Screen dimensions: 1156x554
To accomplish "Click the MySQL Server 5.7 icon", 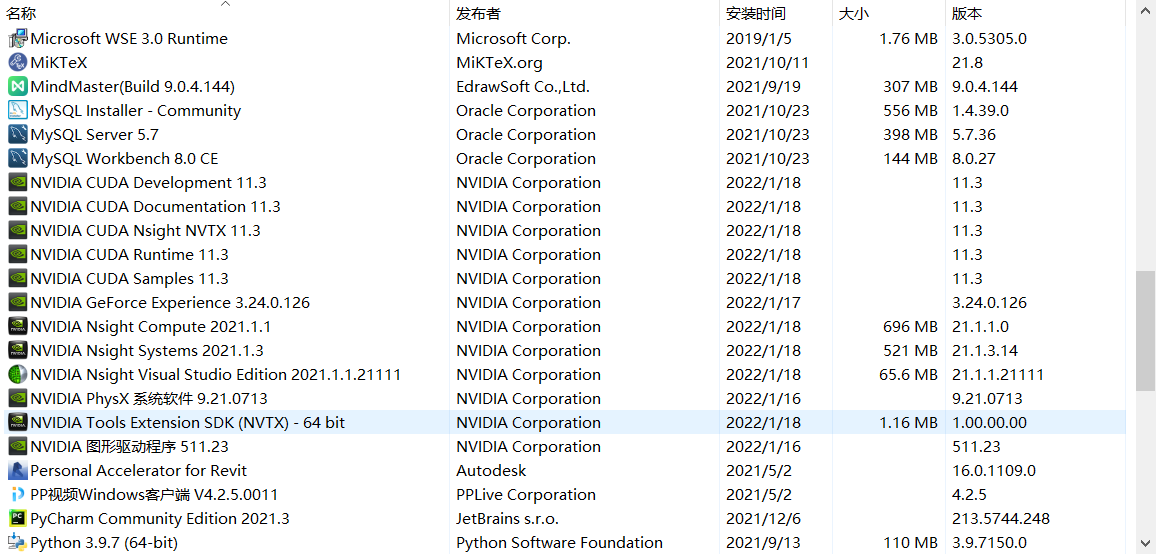I will tap(18, 135).
